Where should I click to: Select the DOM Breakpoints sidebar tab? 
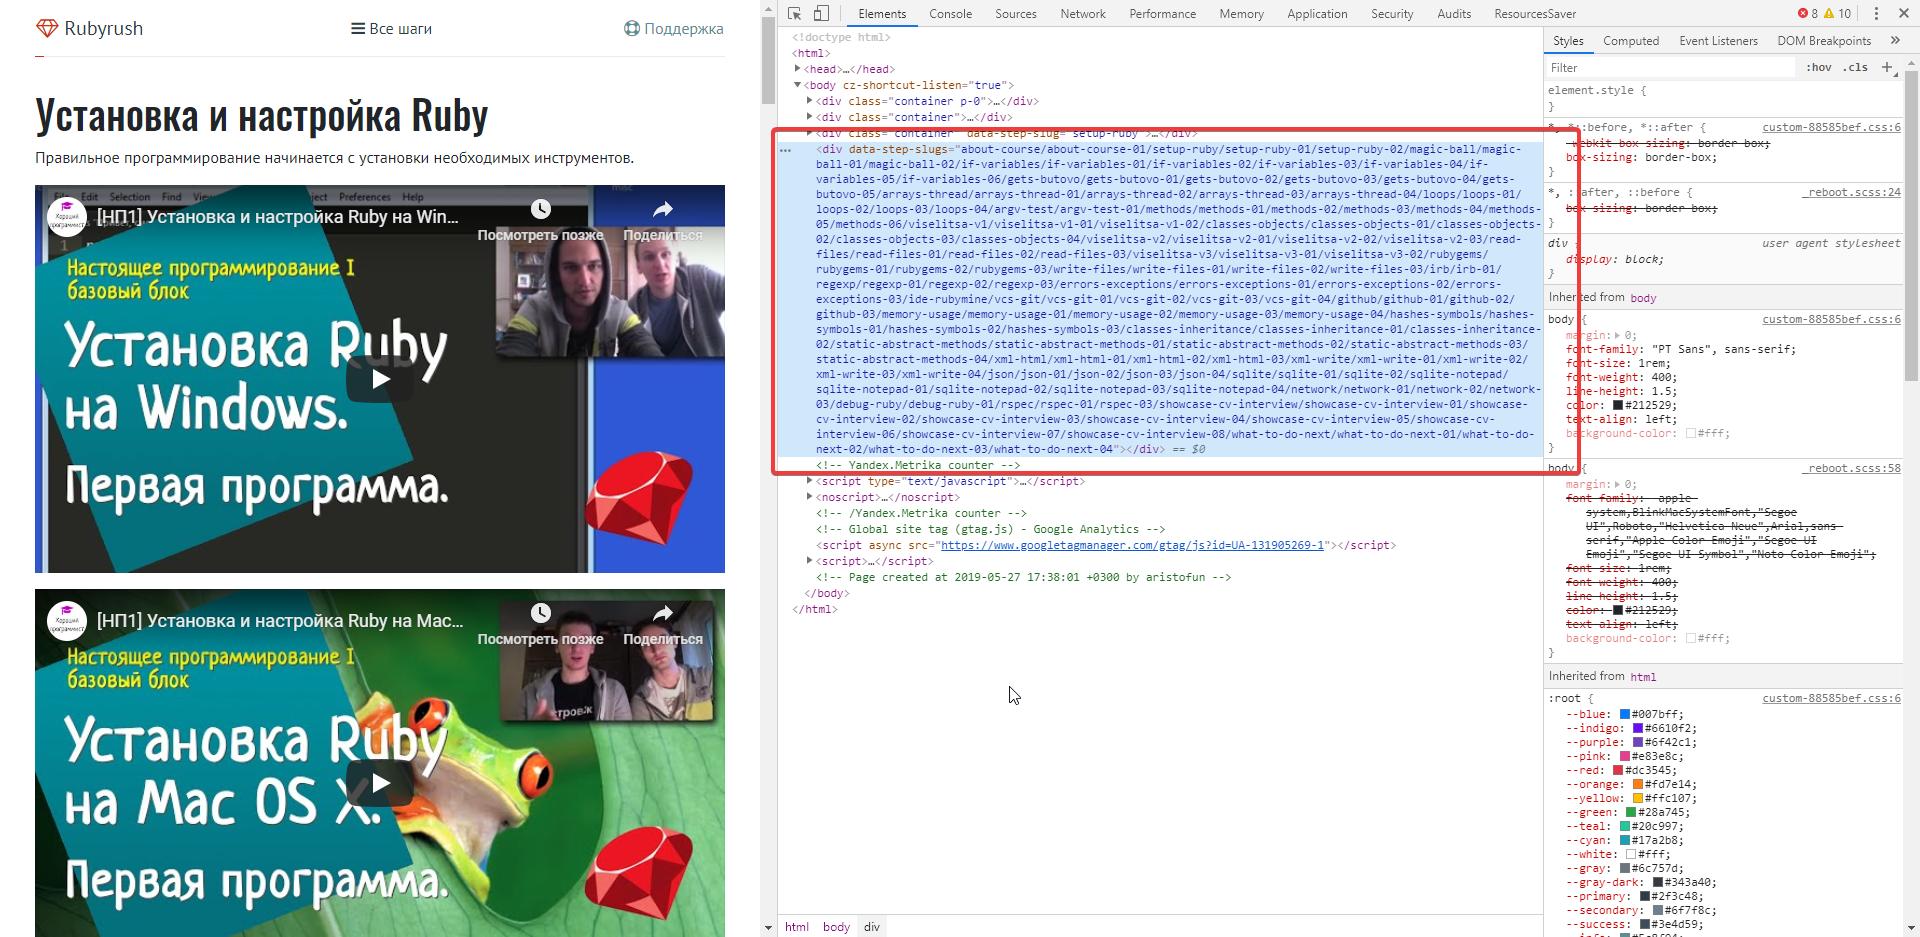tap(1824, 40)
